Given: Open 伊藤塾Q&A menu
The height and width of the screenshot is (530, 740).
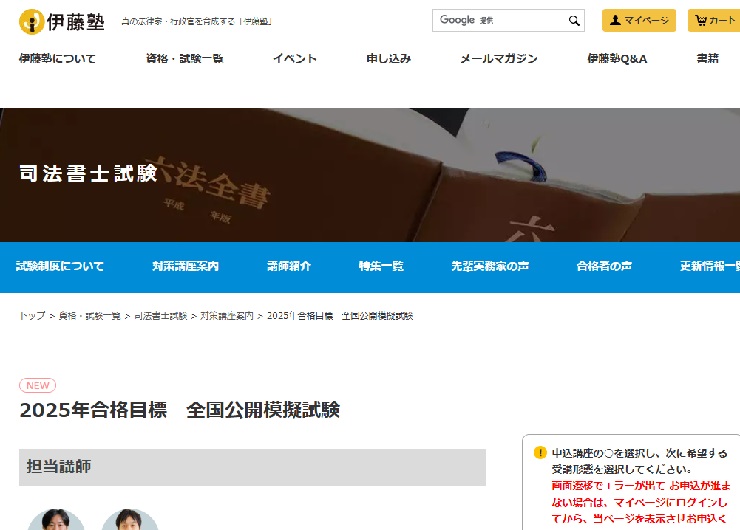Looking at the screenshot, I should click(617, 59).
